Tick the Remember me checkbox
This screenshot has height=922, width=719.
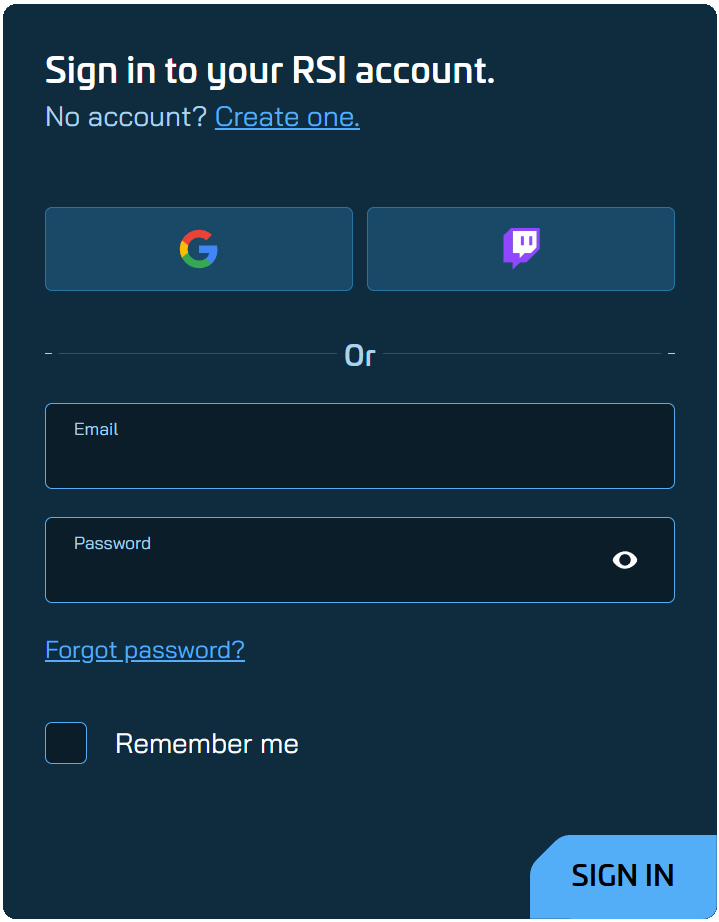(x=66, y=743)
